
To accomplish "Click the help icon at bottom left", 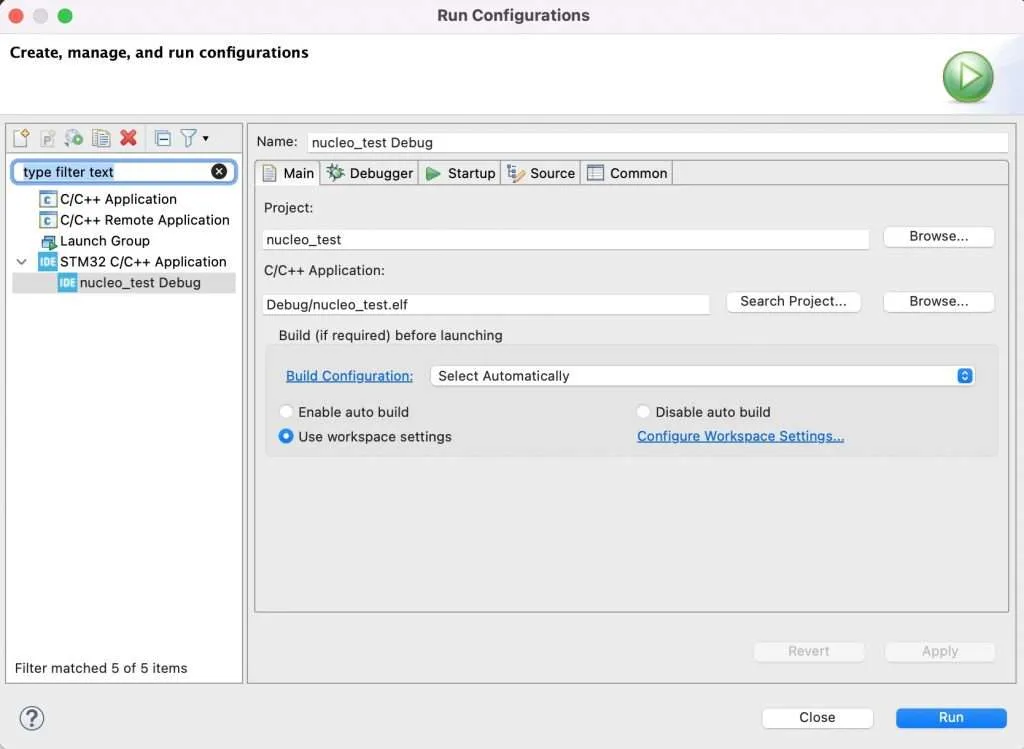I will click(x=31, y=718).
